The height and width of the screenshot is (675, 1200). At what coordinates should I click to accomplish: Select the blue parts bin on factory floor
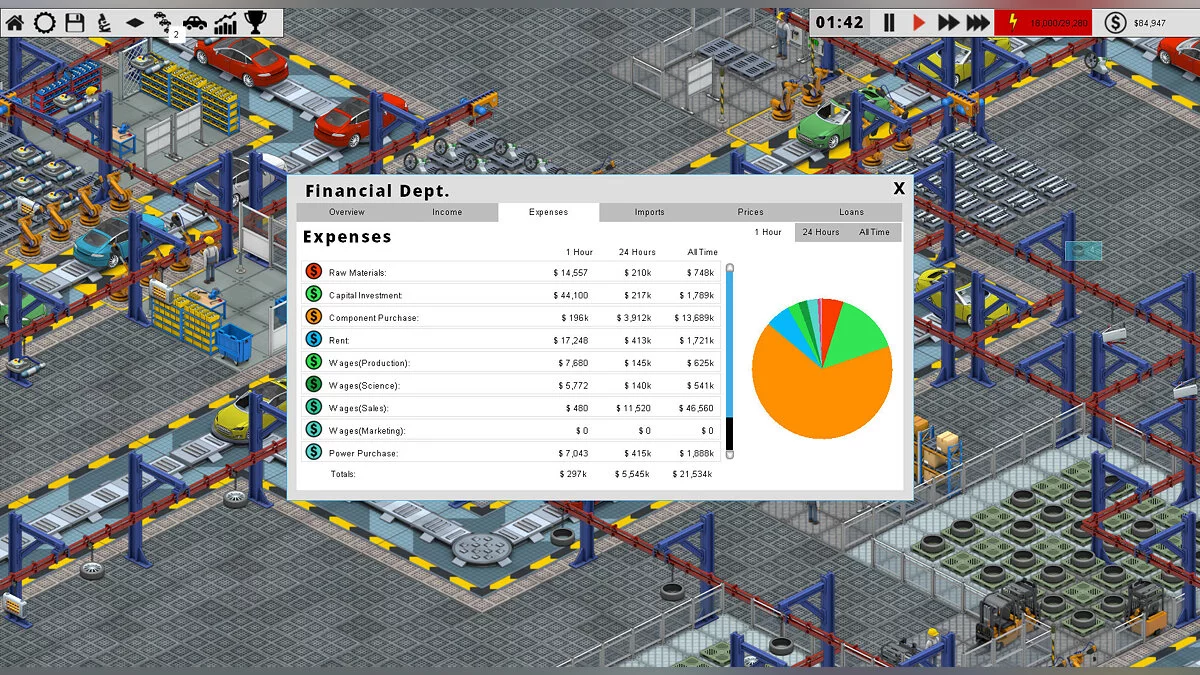234,344
